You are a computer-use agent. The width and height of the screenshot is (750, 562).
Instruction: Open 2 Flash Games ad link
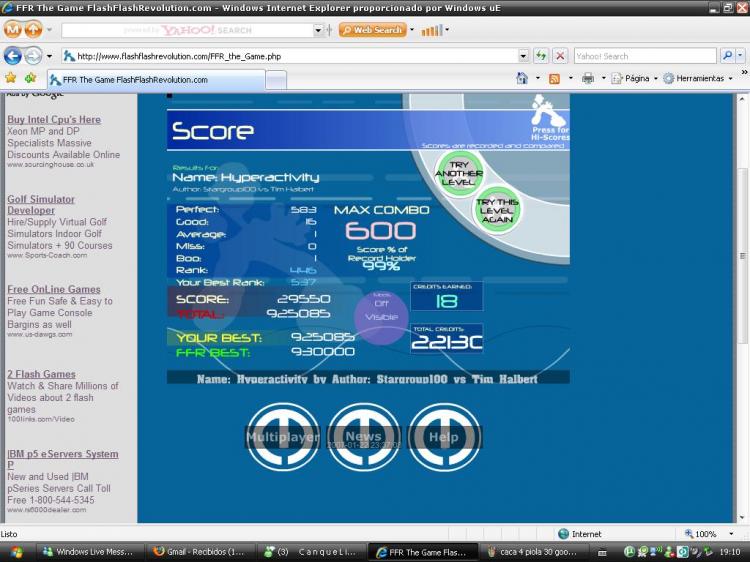point(42,374)
